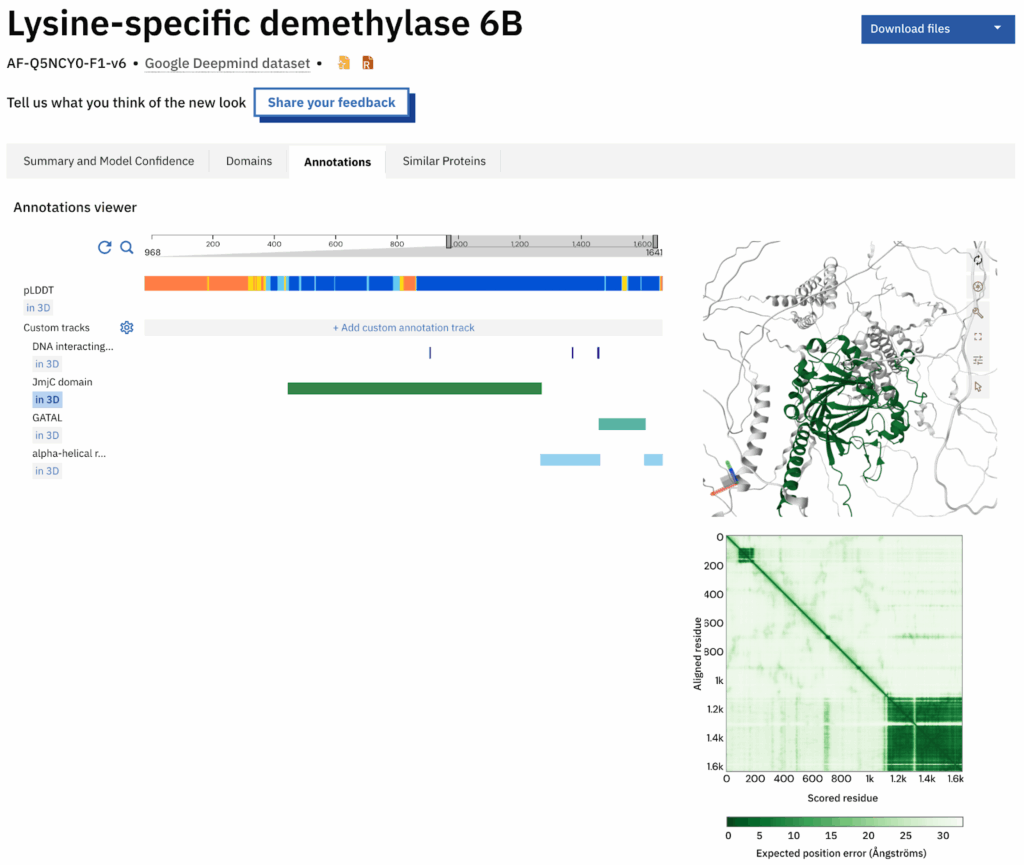This screenshot has height=865, width=1024.
Task: Click Add custom annotation track
Action: point(403,327)
